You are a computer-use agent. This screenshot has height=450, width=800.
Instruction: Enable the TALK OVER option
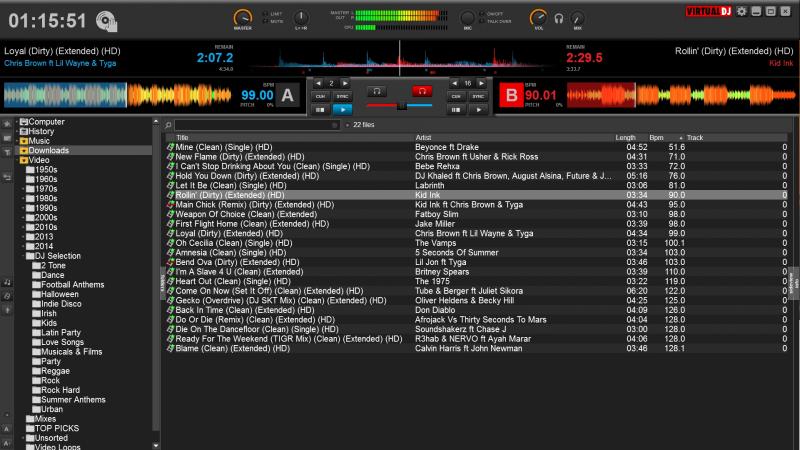click(x=495, y=21)
